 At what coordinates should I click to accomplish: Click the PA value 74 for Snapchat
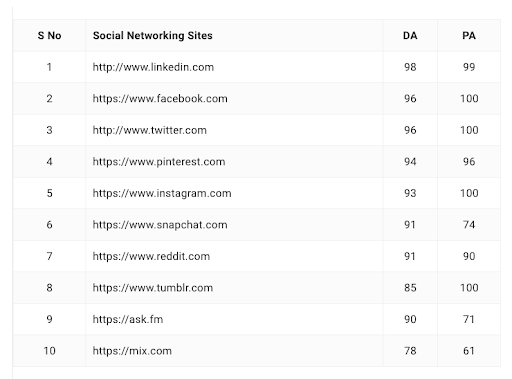tap(469, 225)
